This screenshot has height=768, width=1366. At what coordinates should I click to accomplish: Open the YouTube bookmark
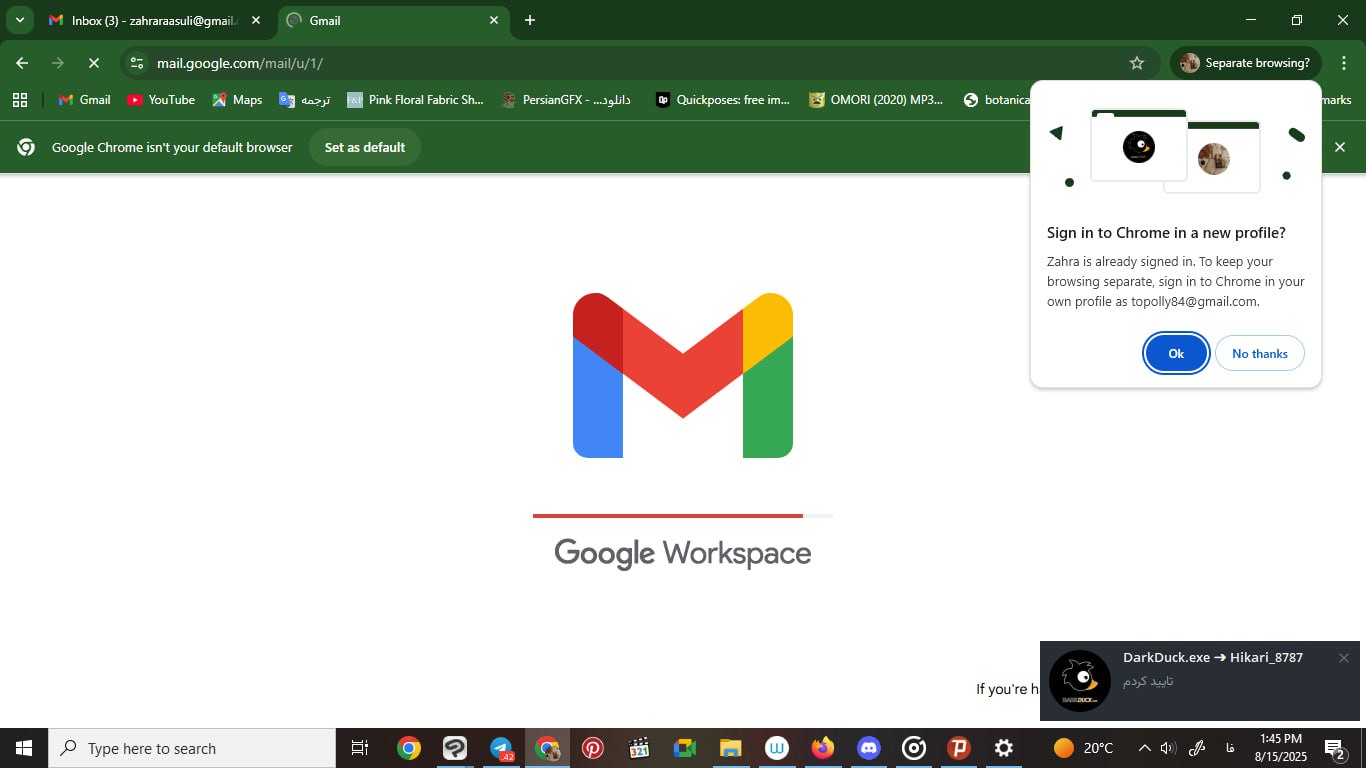pos(161,100)
